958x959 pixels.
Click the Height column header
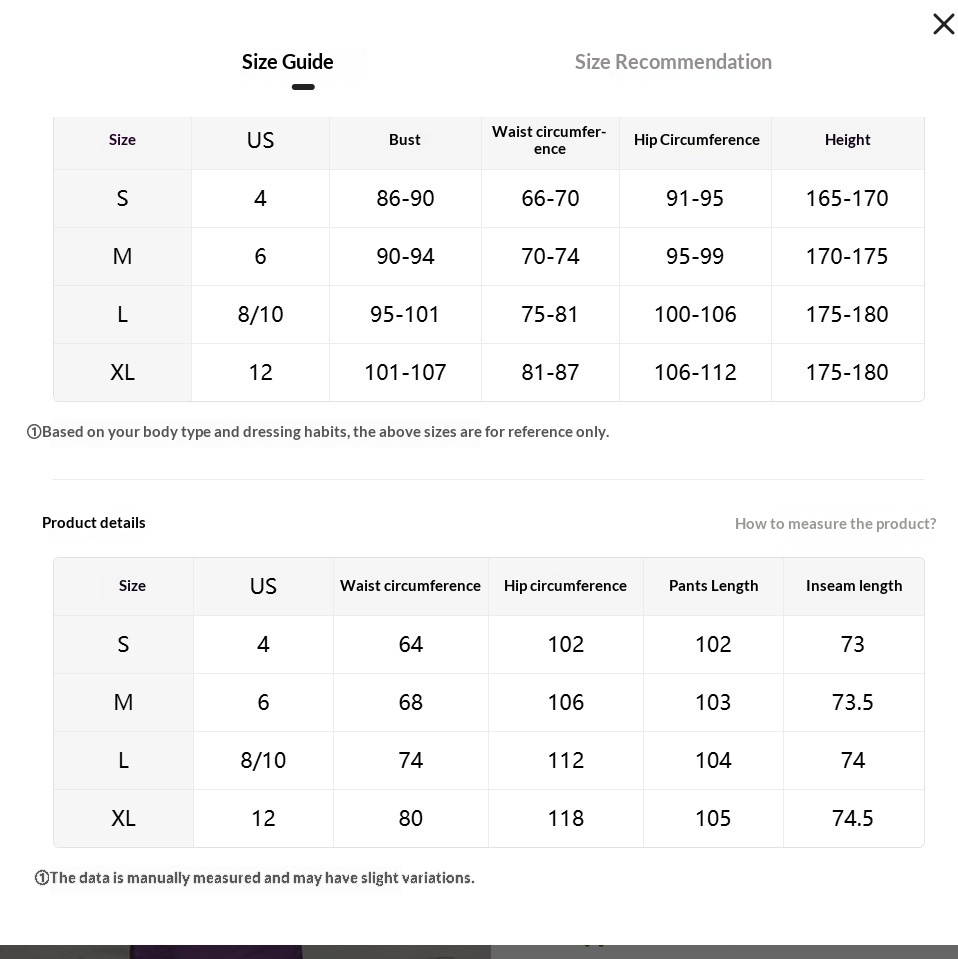tap(848, 140)
